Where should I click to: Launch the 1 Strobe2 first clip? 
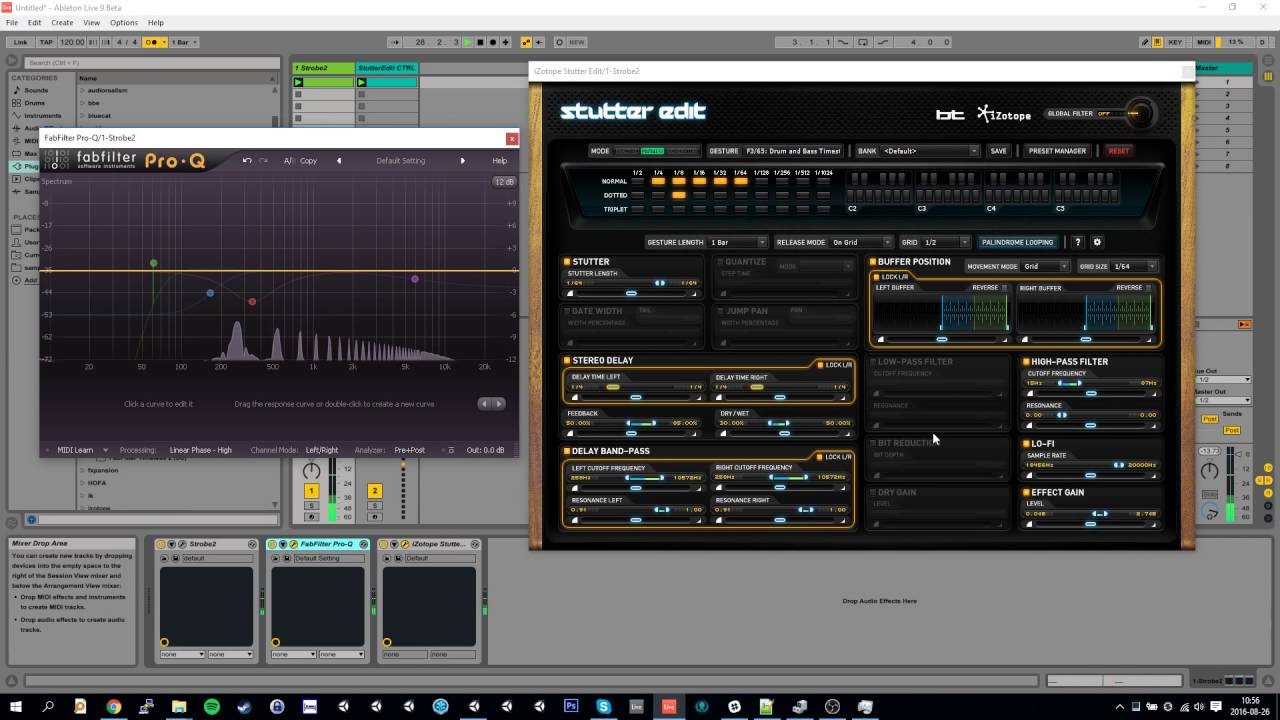(x=298, y=82)
